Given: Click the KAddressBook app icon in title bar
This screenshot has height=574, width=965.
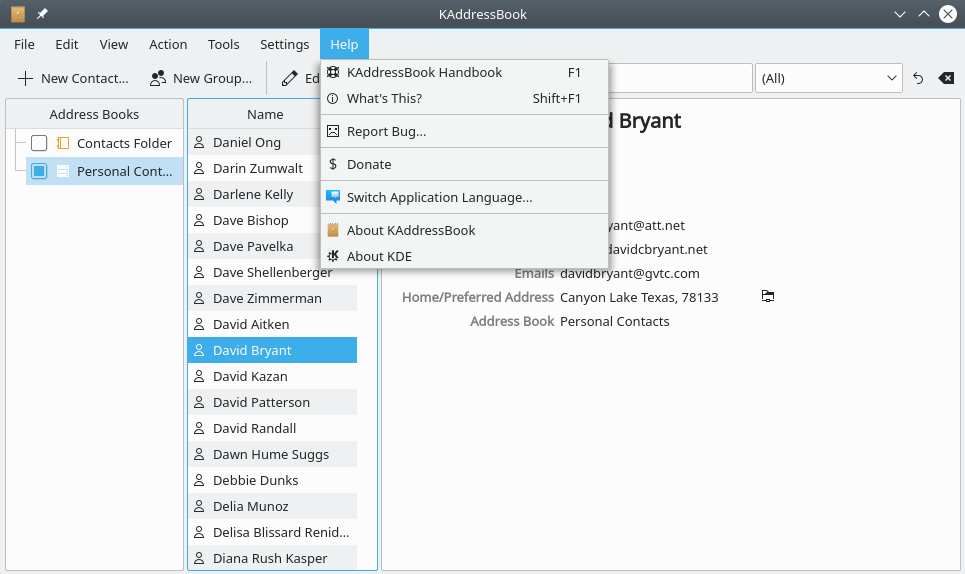Looking at the screenshot, I should [18, 14].
